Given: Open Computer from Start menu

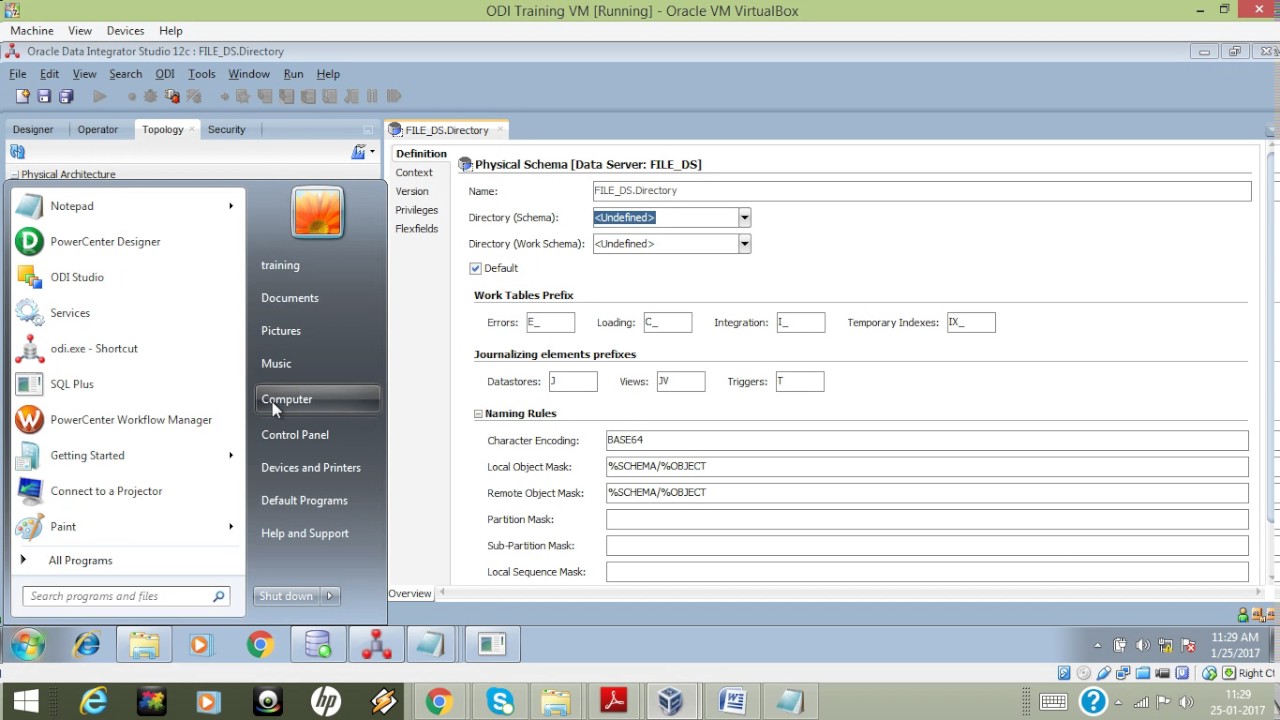Looking at the screenshot, I should 317,399.
